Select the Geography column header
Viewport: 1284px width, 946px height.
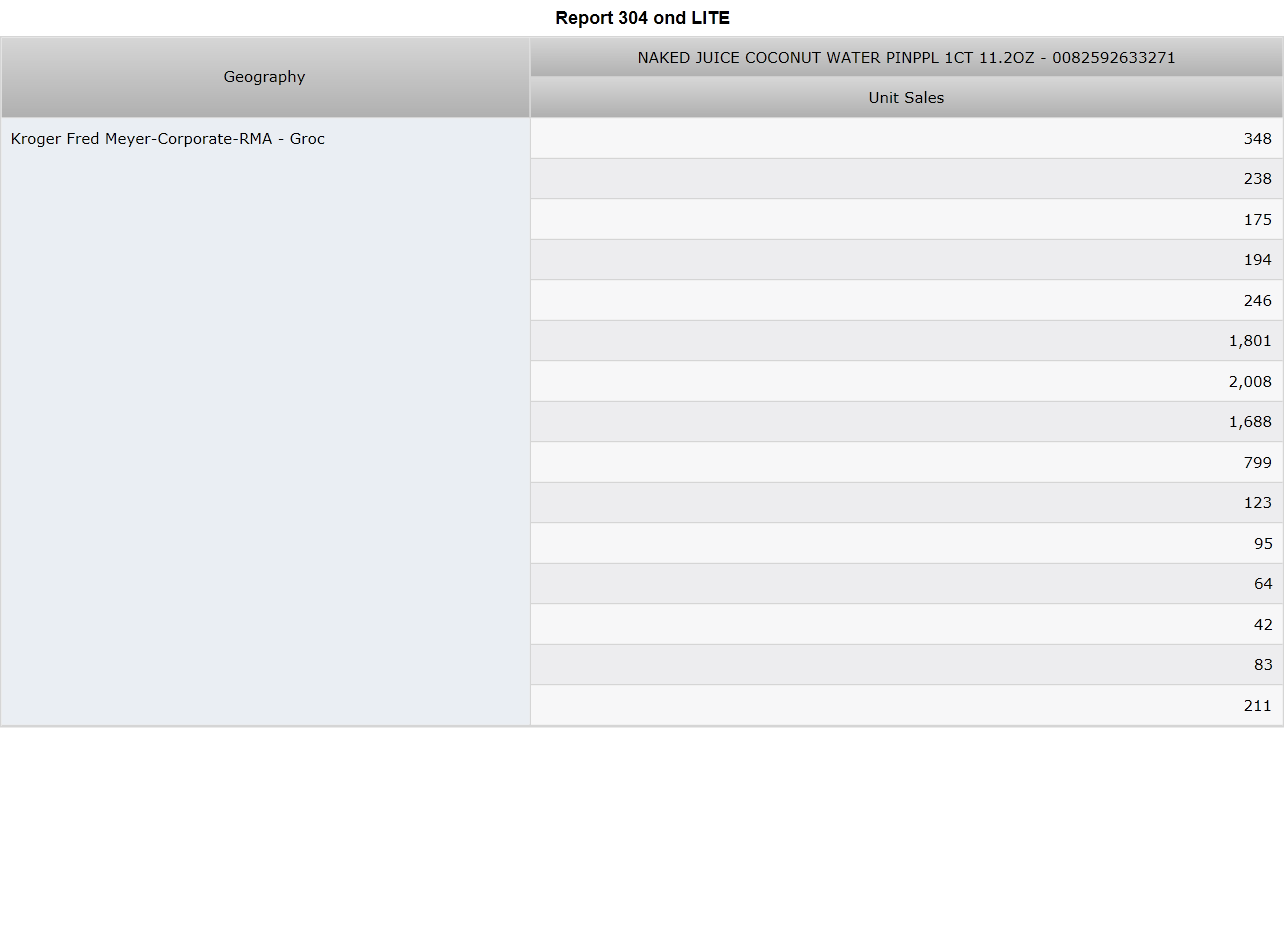(x=265, y=77)
